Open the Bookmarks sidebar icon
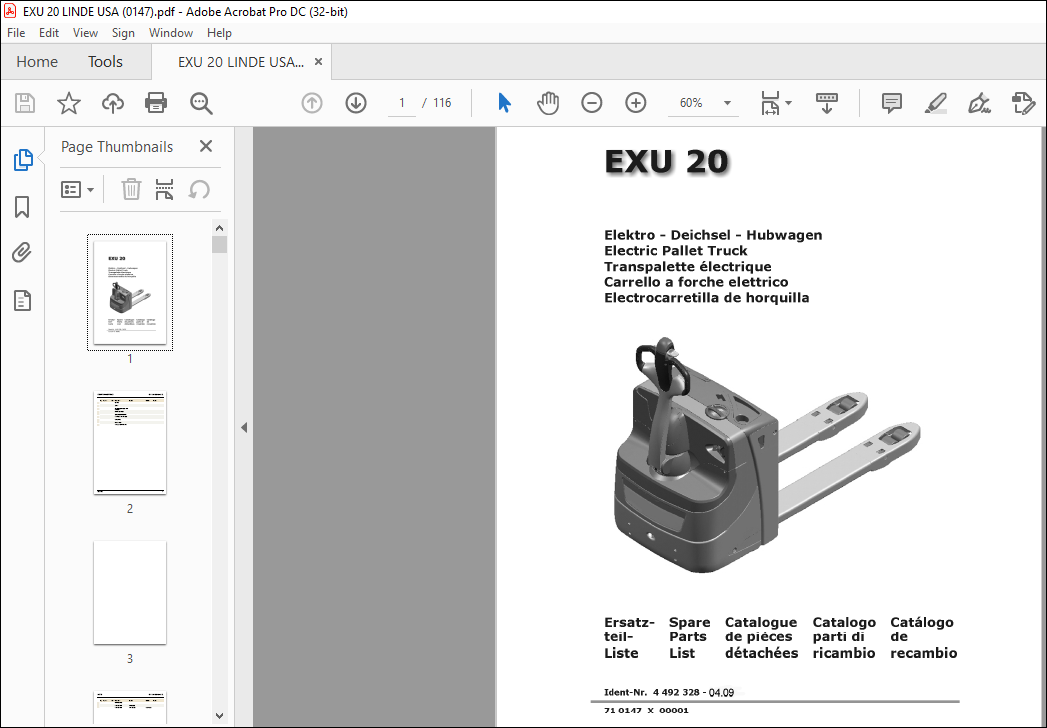The width and height of the screenshot is (1047, 728). click(x=22, y=207)
